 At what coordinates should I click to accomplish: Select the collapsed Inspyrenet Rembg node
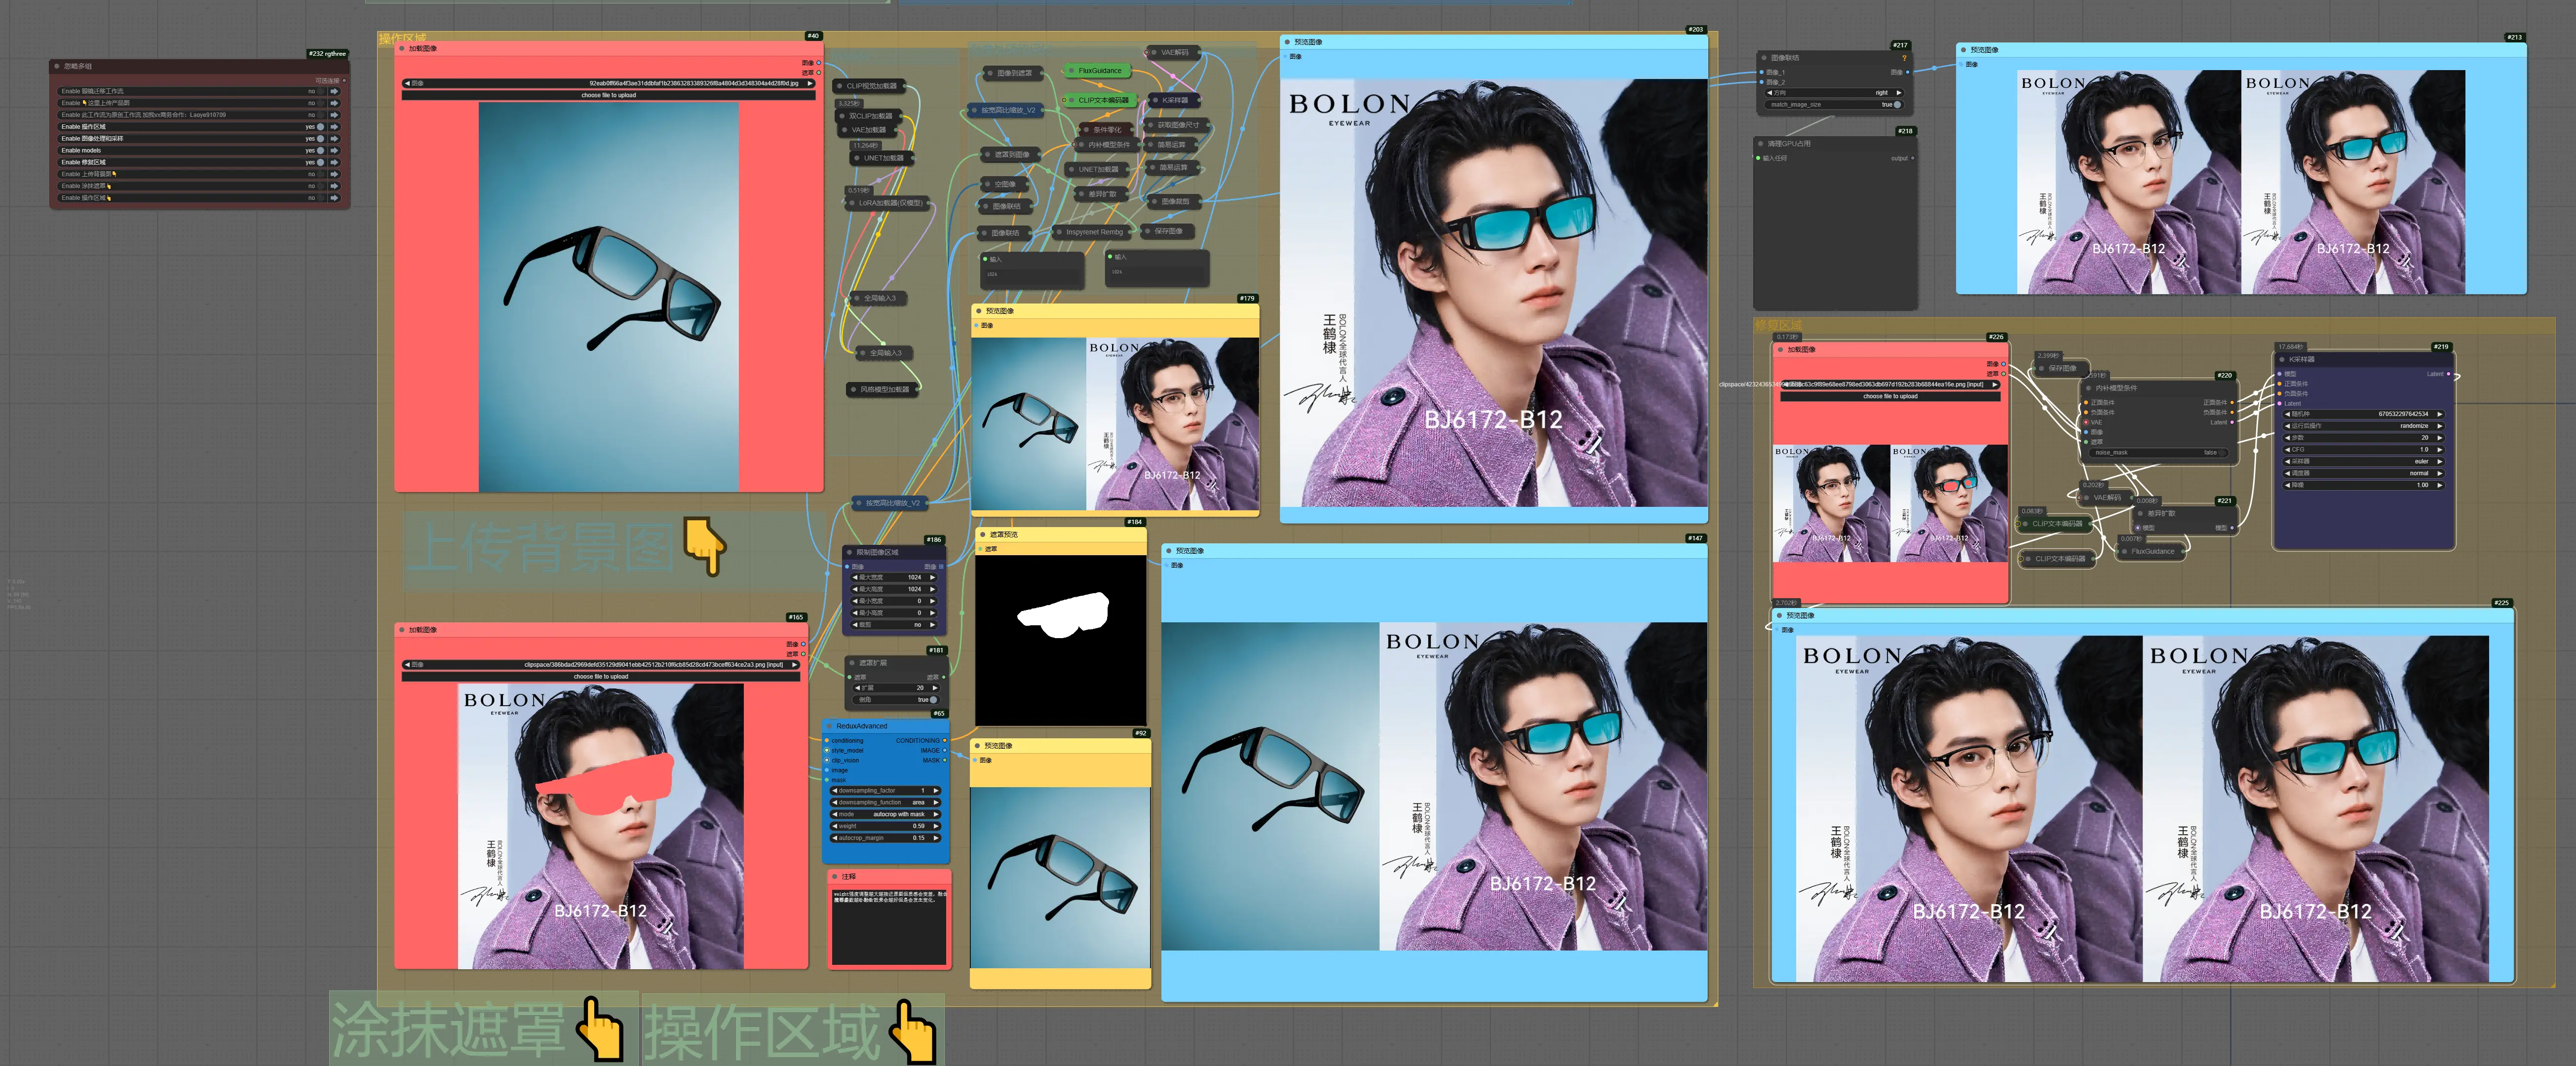pos(1093,232)
